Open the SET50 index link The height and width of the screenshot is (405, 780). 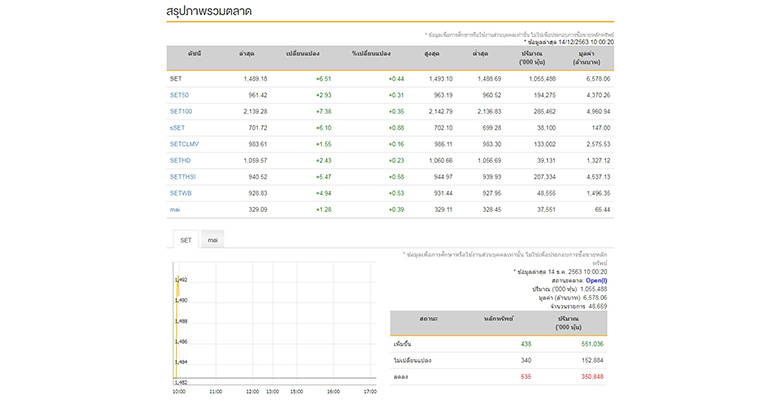pos(180,94)
